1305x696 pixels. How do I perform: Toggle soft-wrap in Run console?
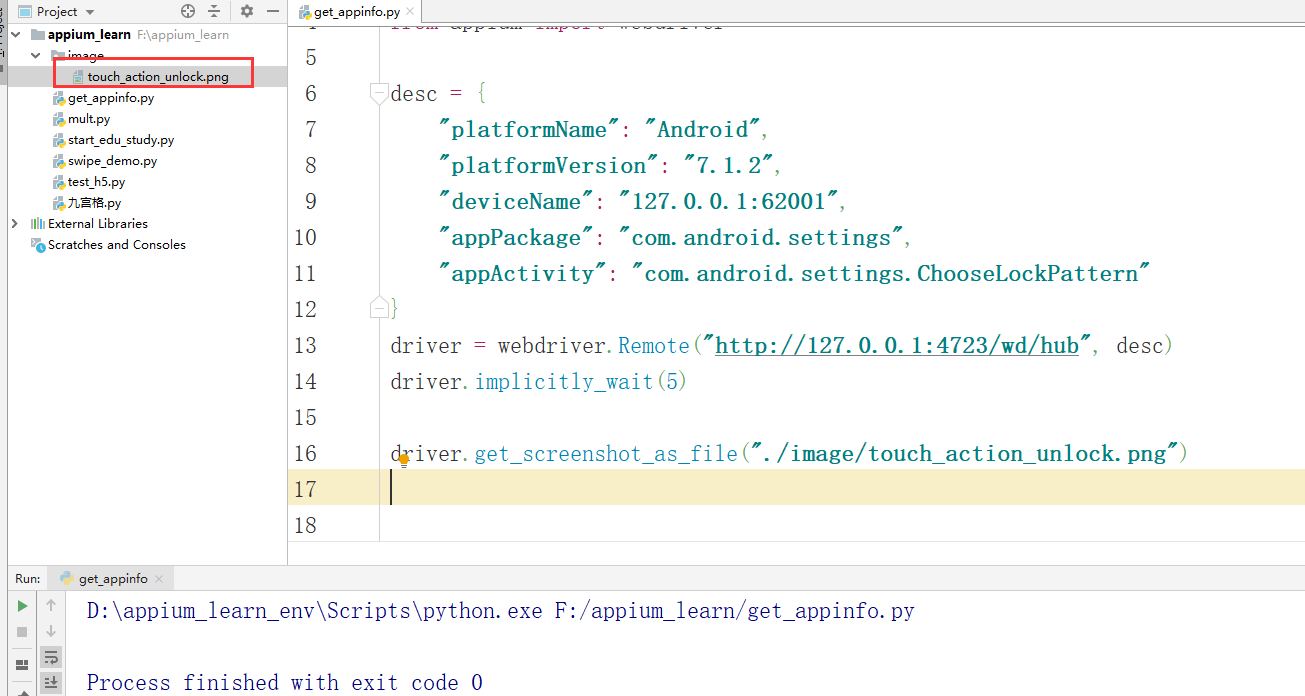pyautogui.click(x=50, y=657)
